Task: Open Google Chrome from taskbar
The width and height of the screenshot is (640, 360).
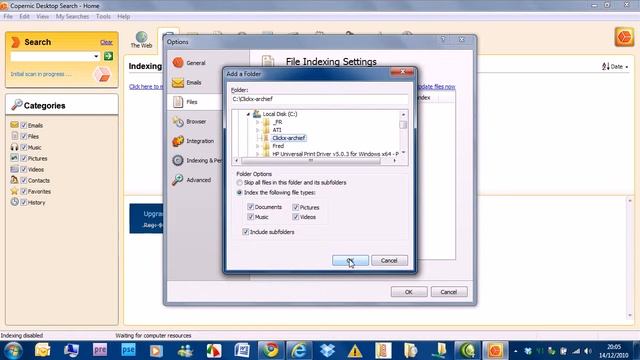Action: [270, 350]
